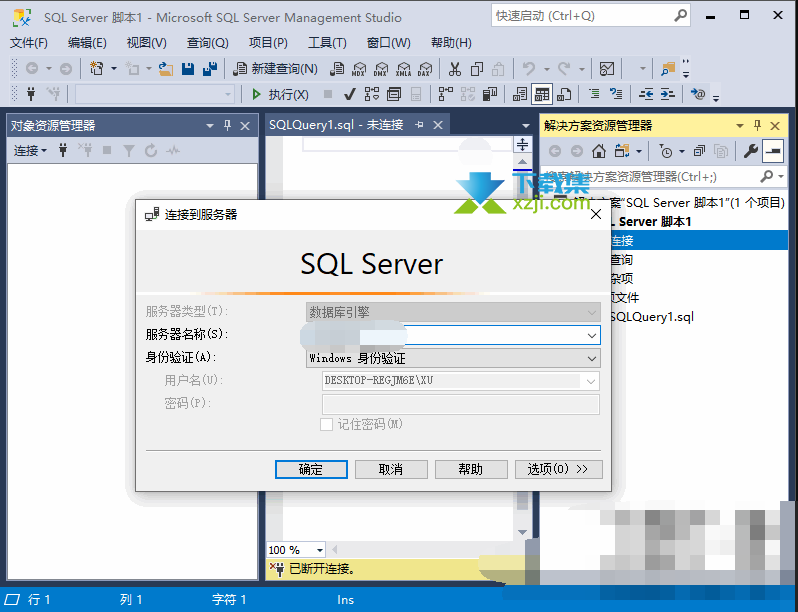The width and height of the screenshot is (798, 612).
Task: Click the comment out selected lines icon
Action: 594,94
